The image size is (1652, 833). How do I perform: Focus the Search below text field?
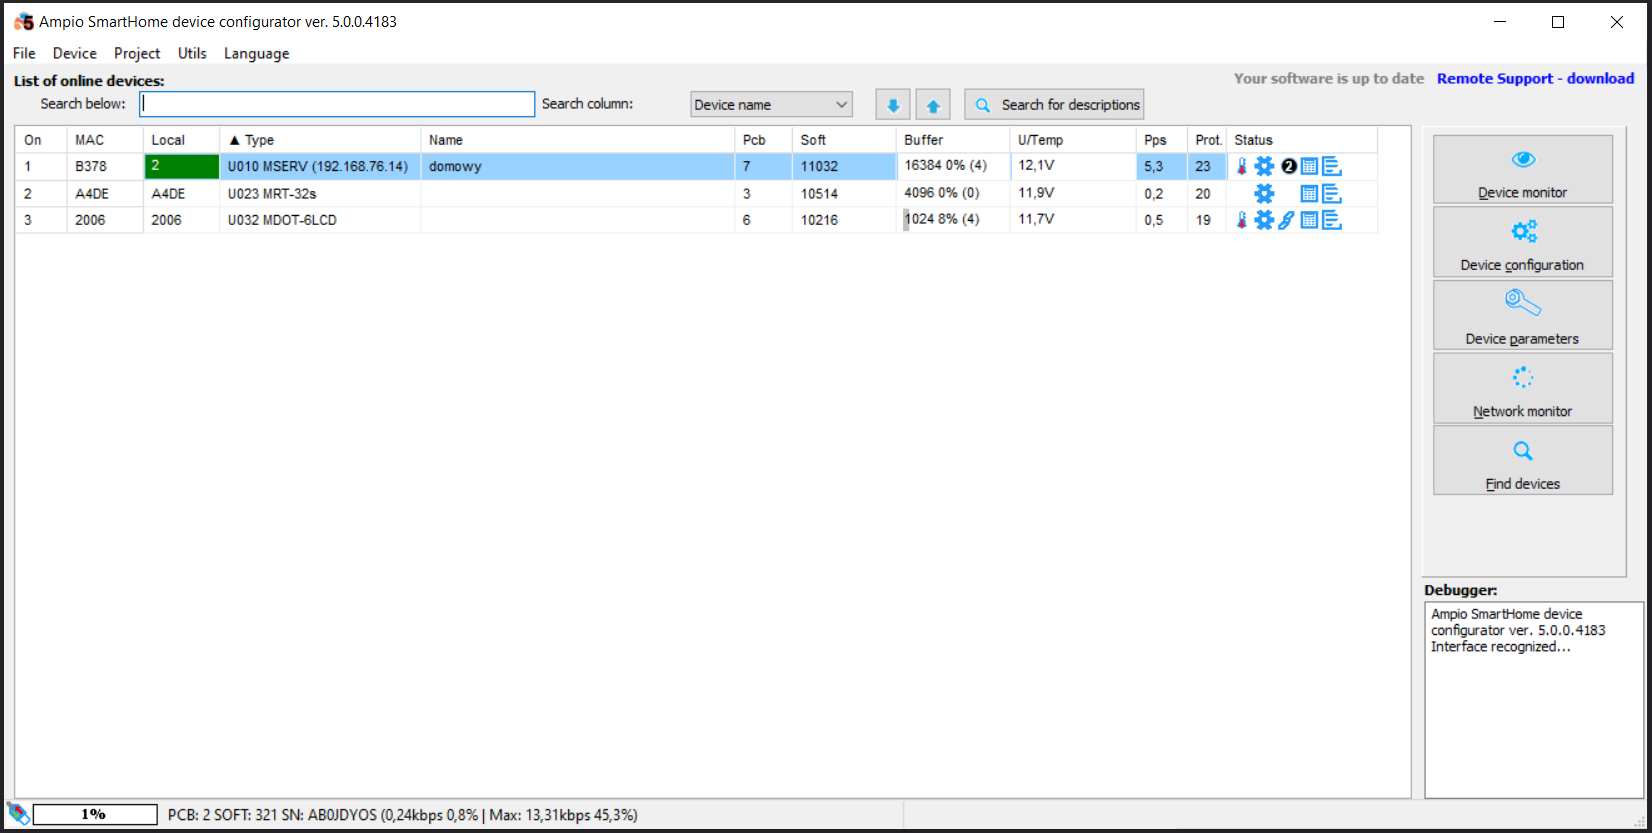(x=337, y=104)
